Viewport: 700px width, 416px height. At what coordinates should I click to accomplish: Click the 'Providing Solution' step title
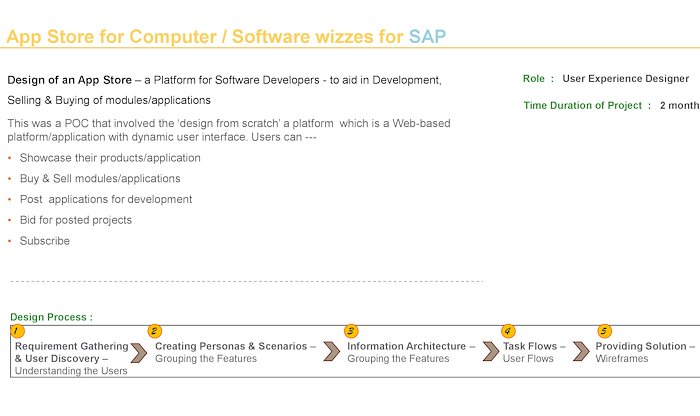click(641, 346)
